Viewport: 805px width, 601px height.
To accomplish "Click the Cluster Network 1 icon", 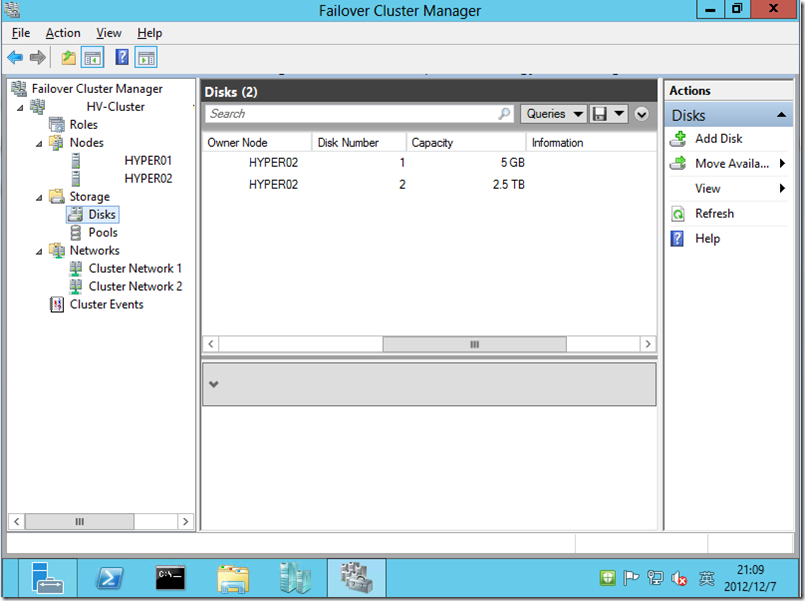I will pos(75,268).
